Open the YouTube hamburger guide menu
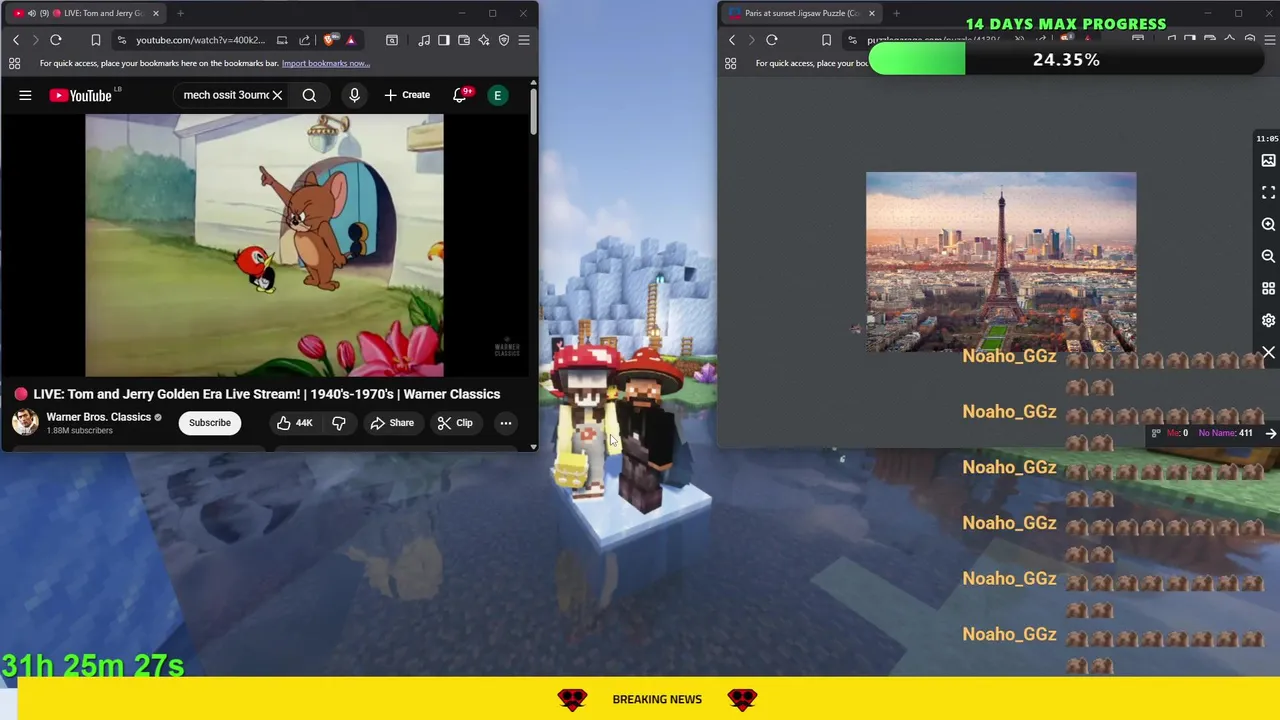This screenshot has width=1280, height=720. 25,95
